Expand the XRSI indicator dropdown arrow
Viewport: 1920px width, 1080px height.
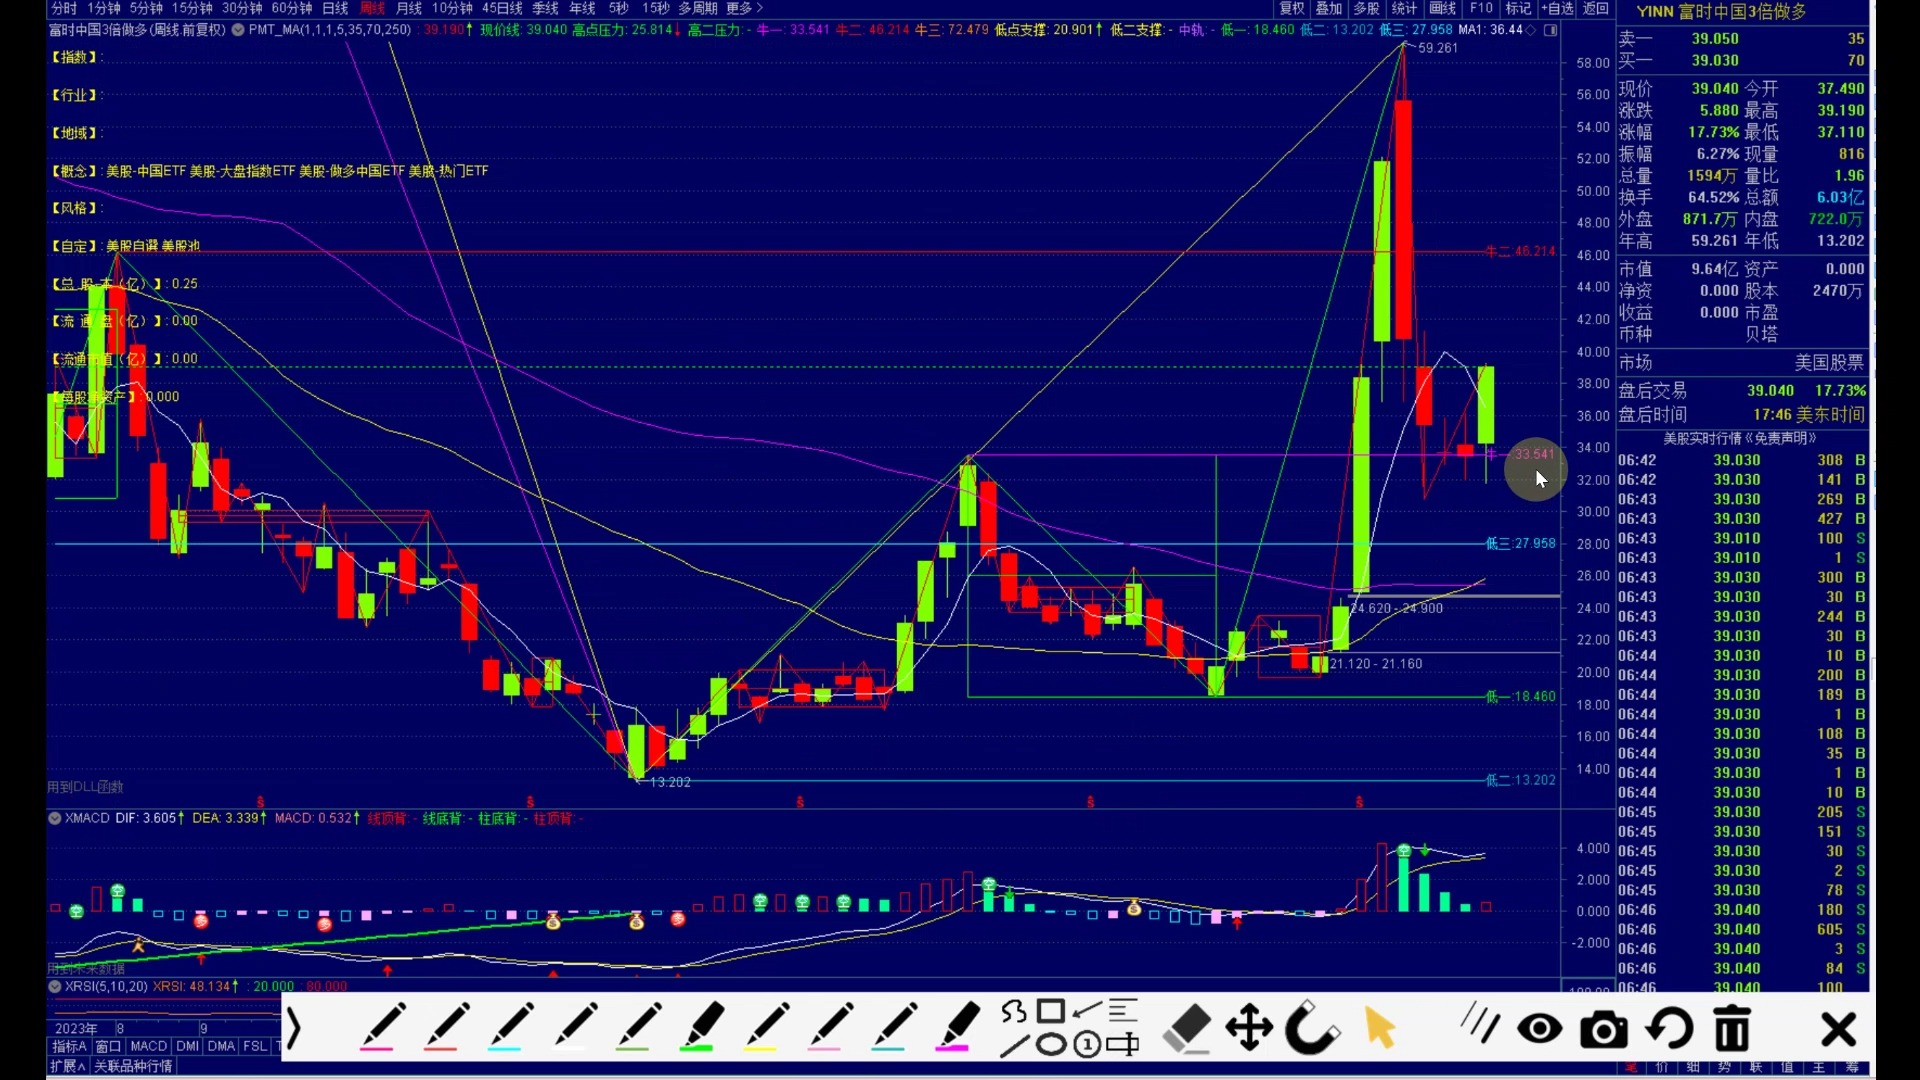tap(55, 986)
